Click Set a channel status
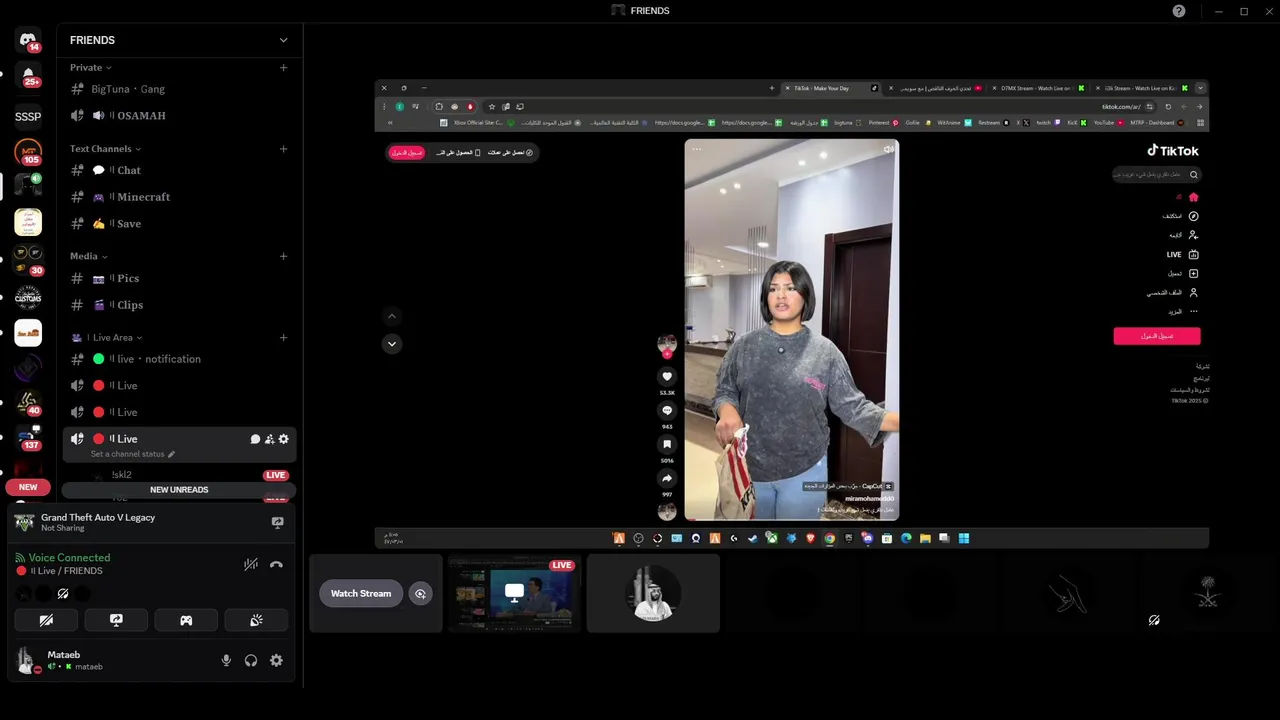Viewport: 1280px width, 720px height. click(x=127, y=454)
